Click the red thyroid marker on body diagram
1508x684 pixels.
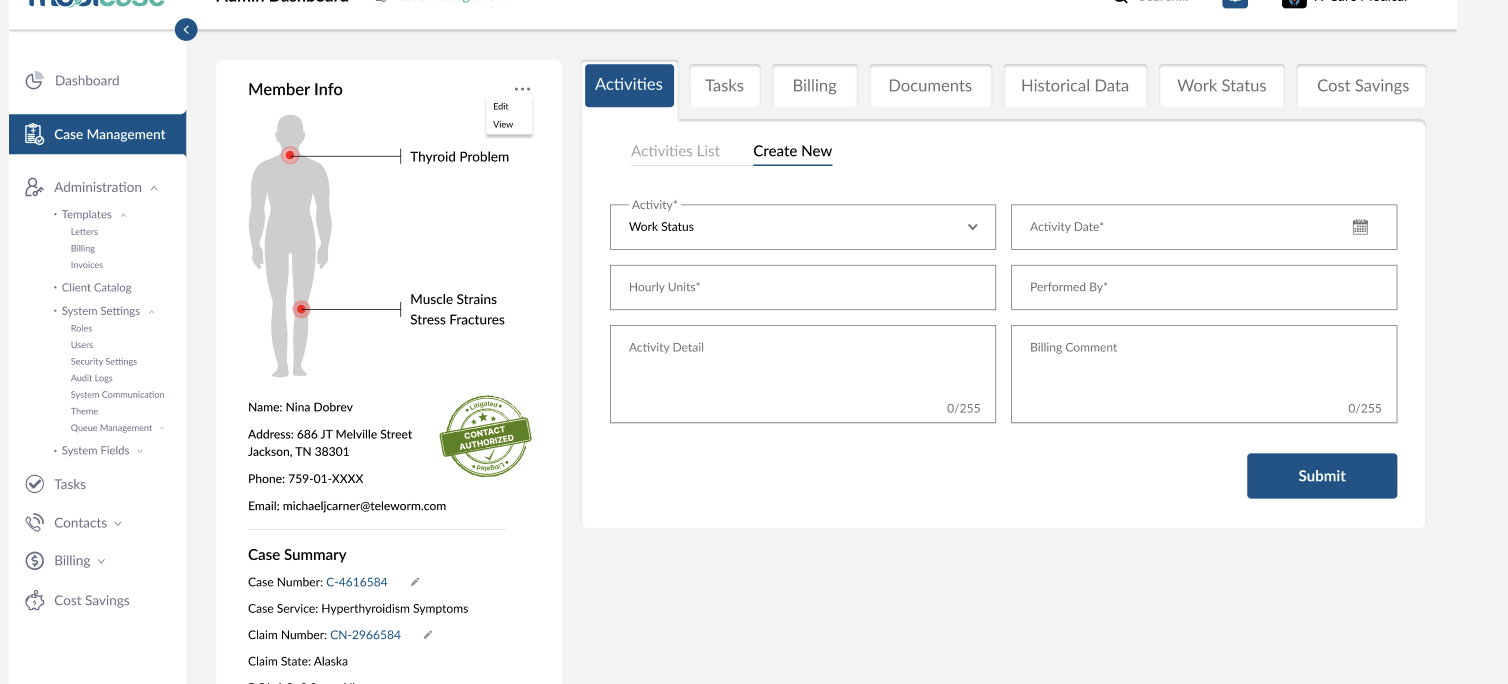[x=290, y=155]
